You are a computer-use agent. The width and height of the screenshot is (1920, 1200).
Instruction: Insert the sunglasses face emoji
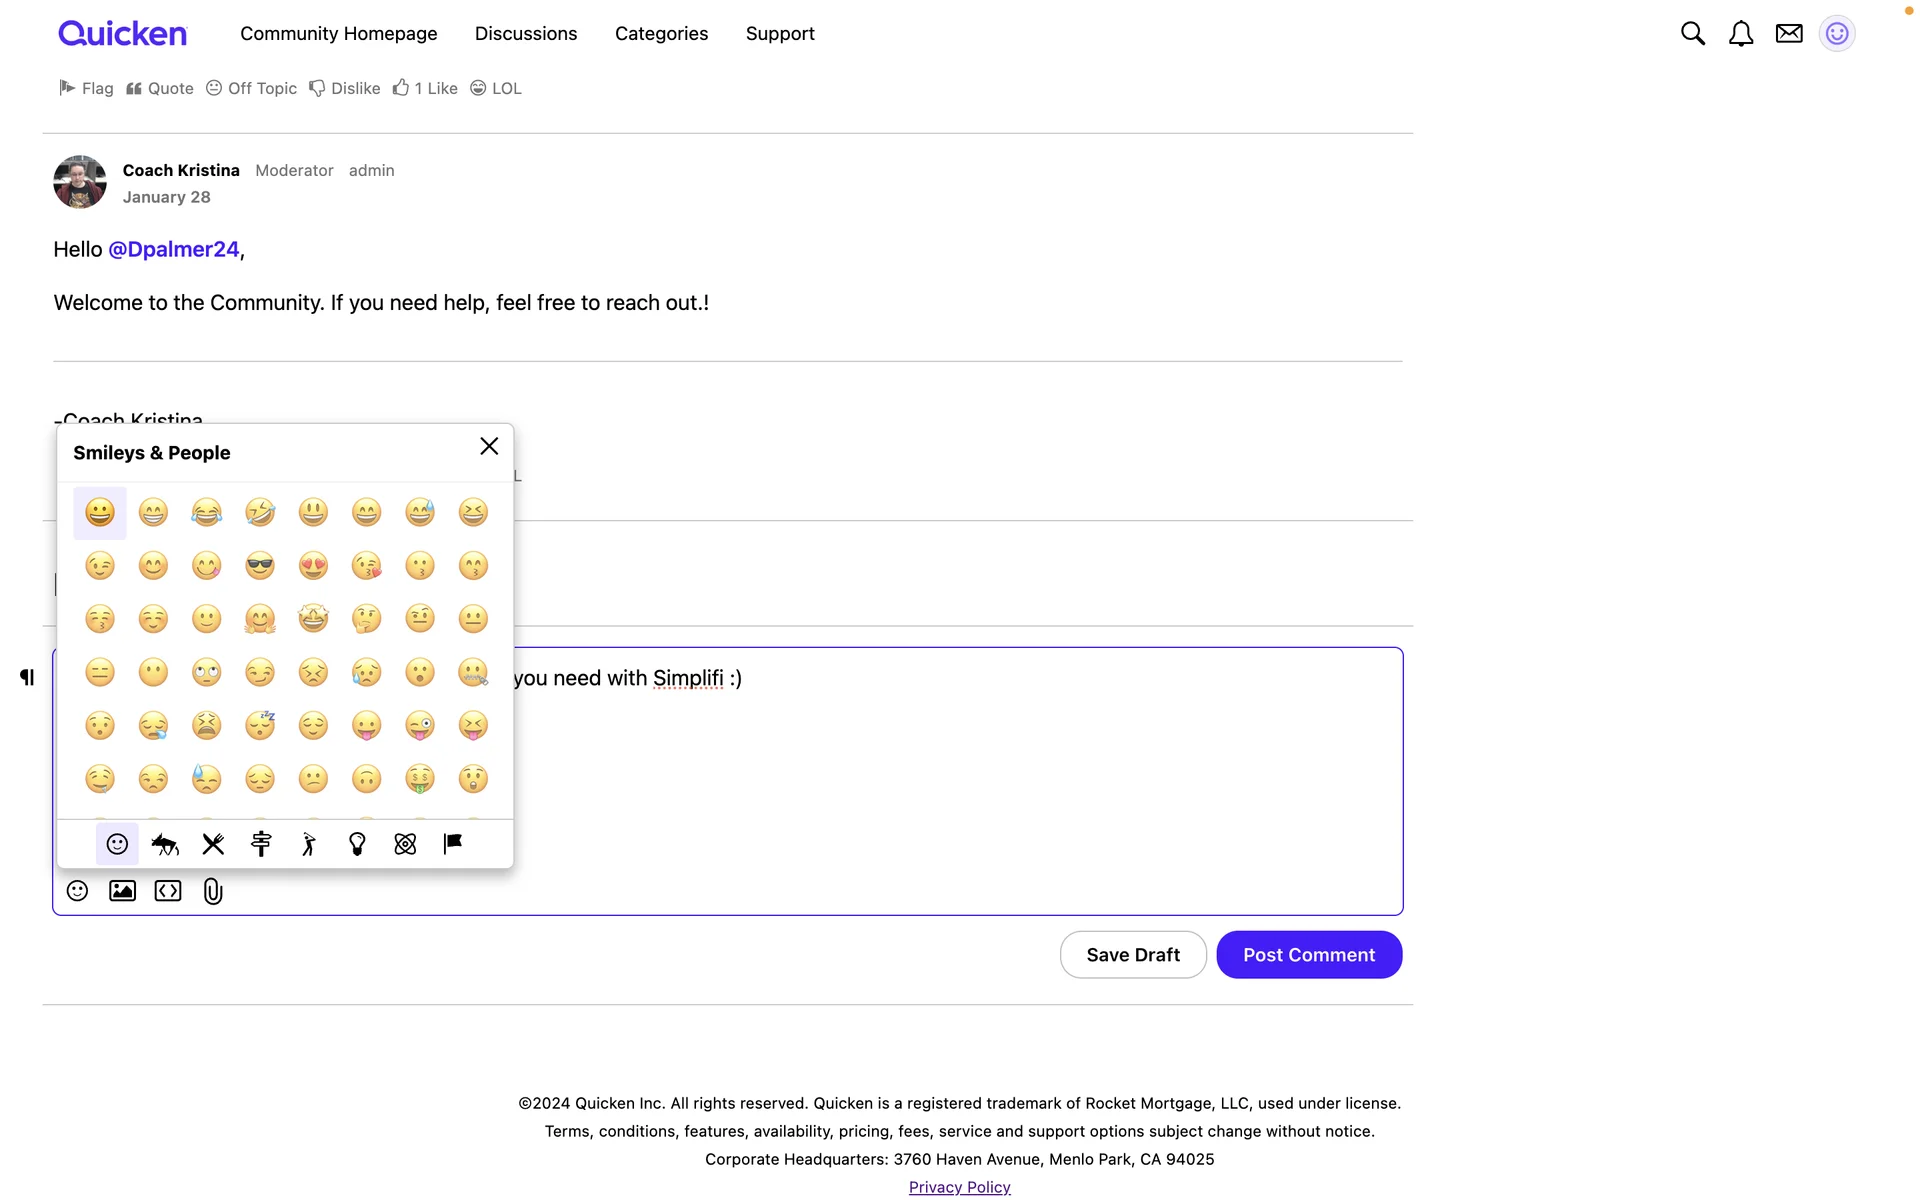pos(260,567)
